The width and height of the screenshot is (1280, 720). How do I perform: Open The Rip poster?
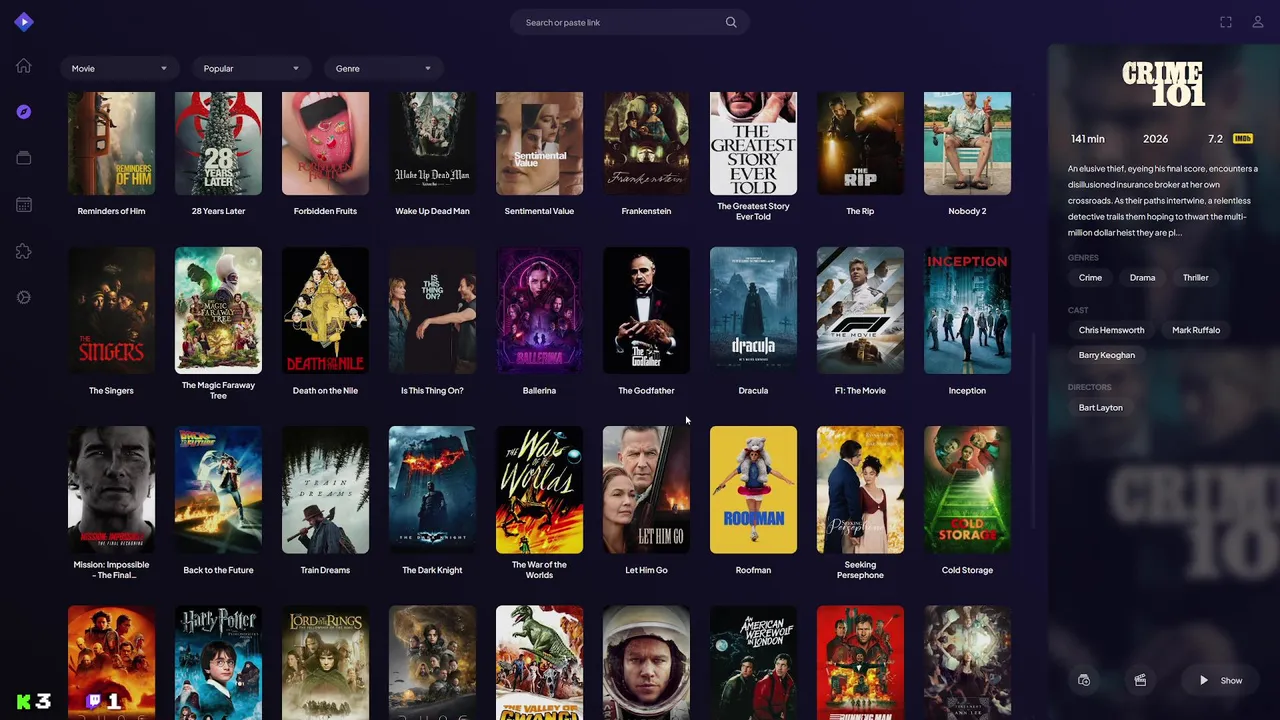(860, 143)
